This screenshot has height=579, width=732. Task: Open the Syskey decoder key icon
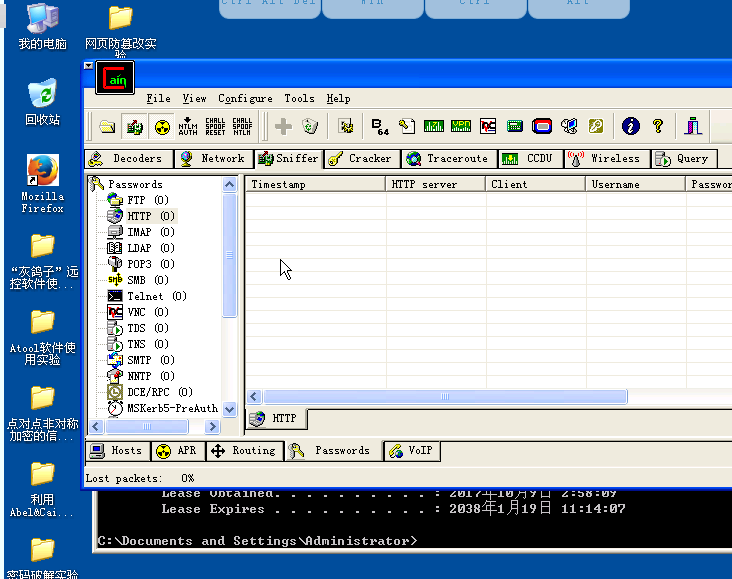(x=596, y=126)
